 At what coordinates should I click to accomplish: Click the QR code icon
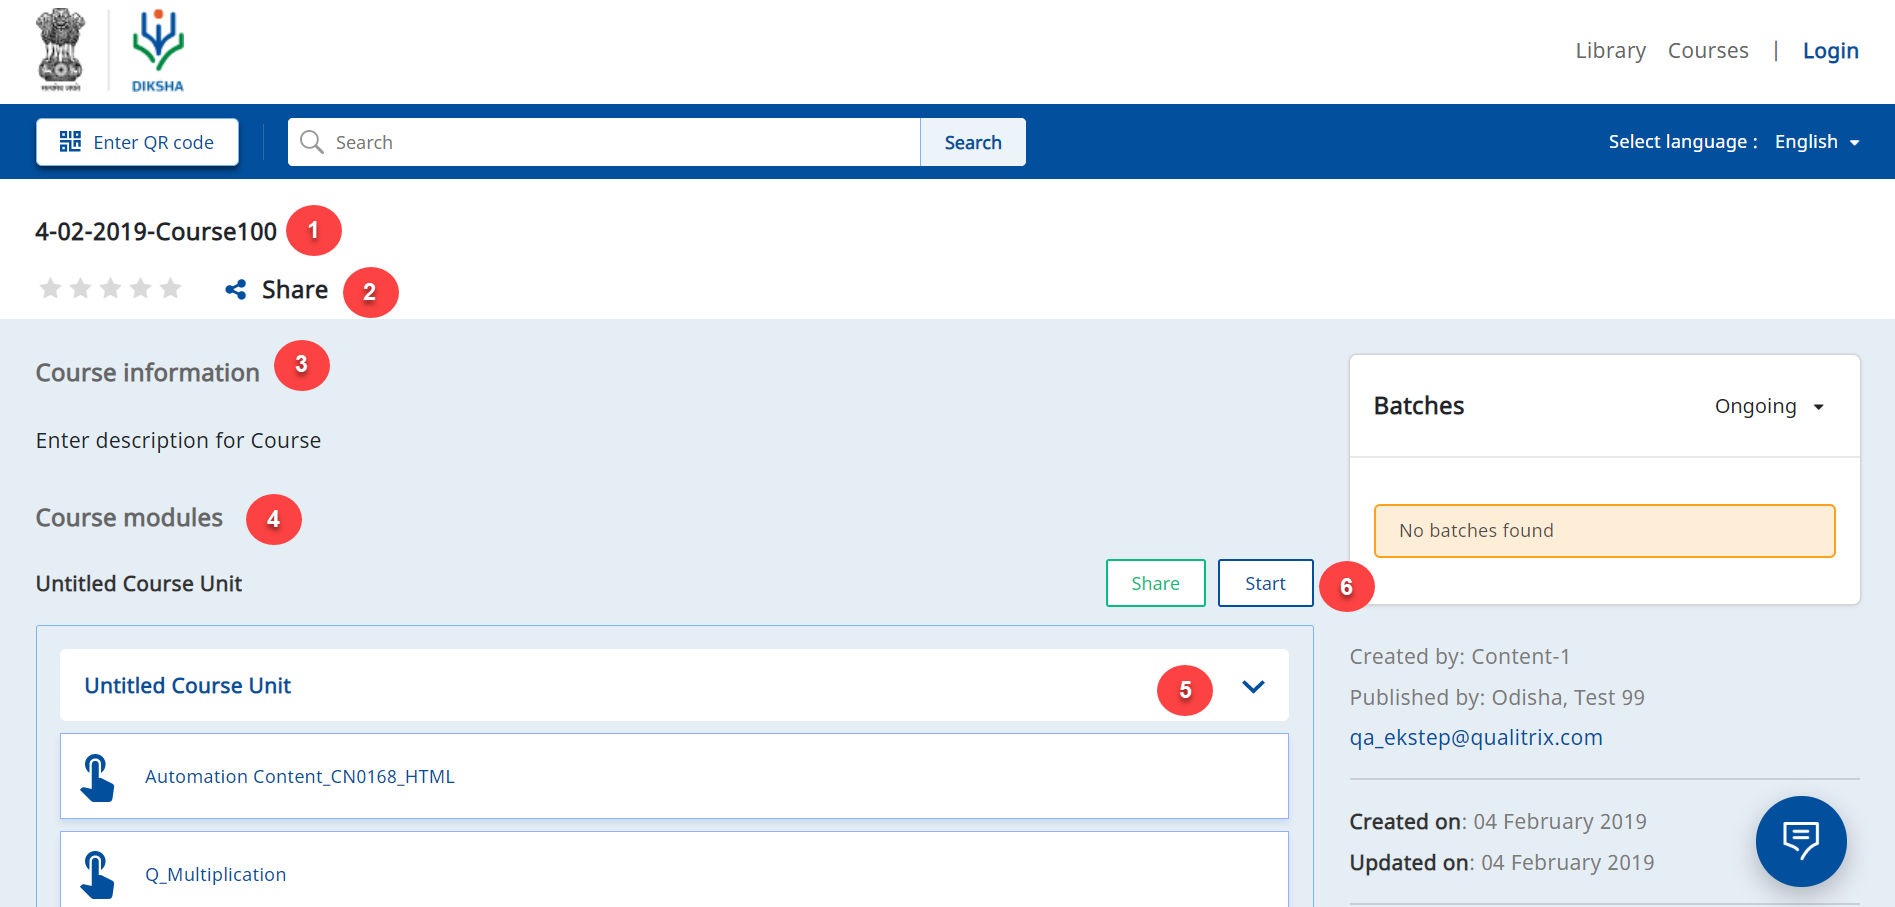pos(70,142)
